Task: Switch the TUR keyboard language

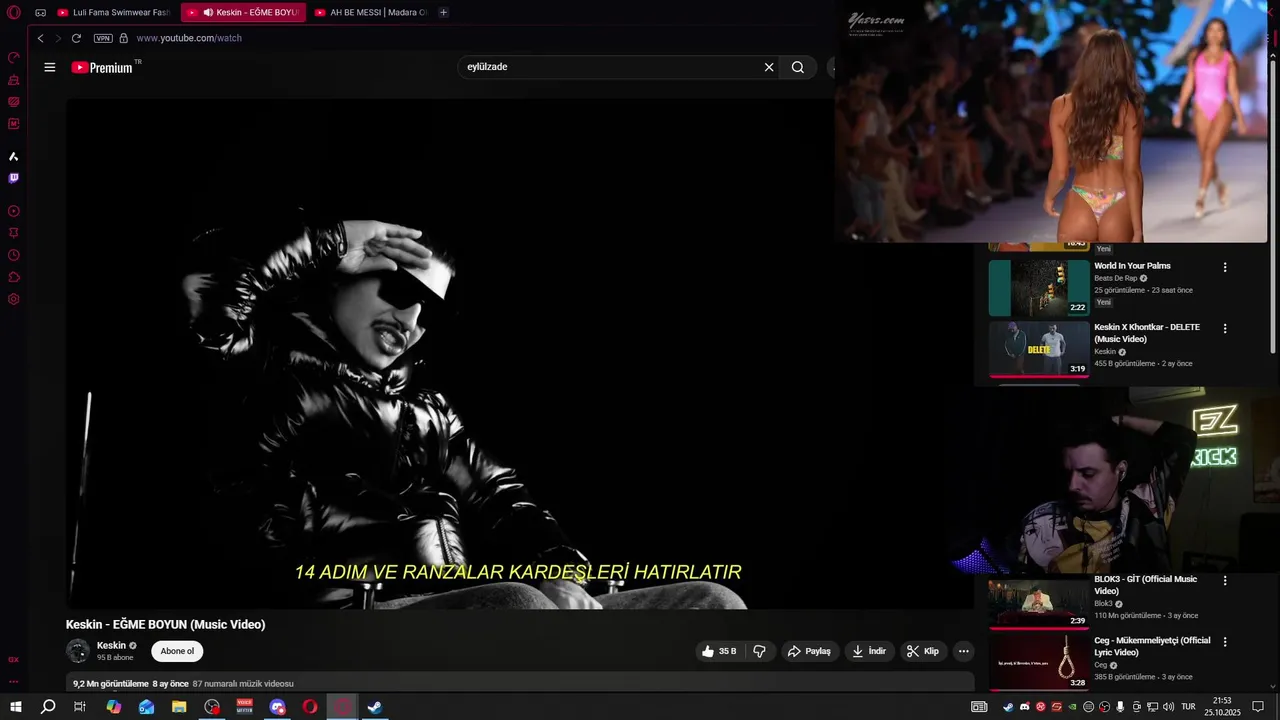Action: pyautogui.click(x=1189, y=707)
